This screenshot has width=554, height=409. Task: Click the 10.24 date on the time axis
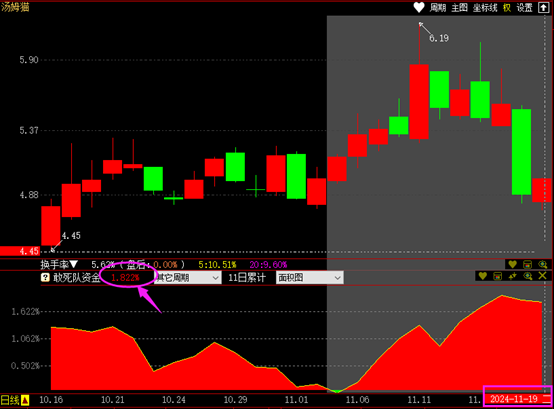174,400
